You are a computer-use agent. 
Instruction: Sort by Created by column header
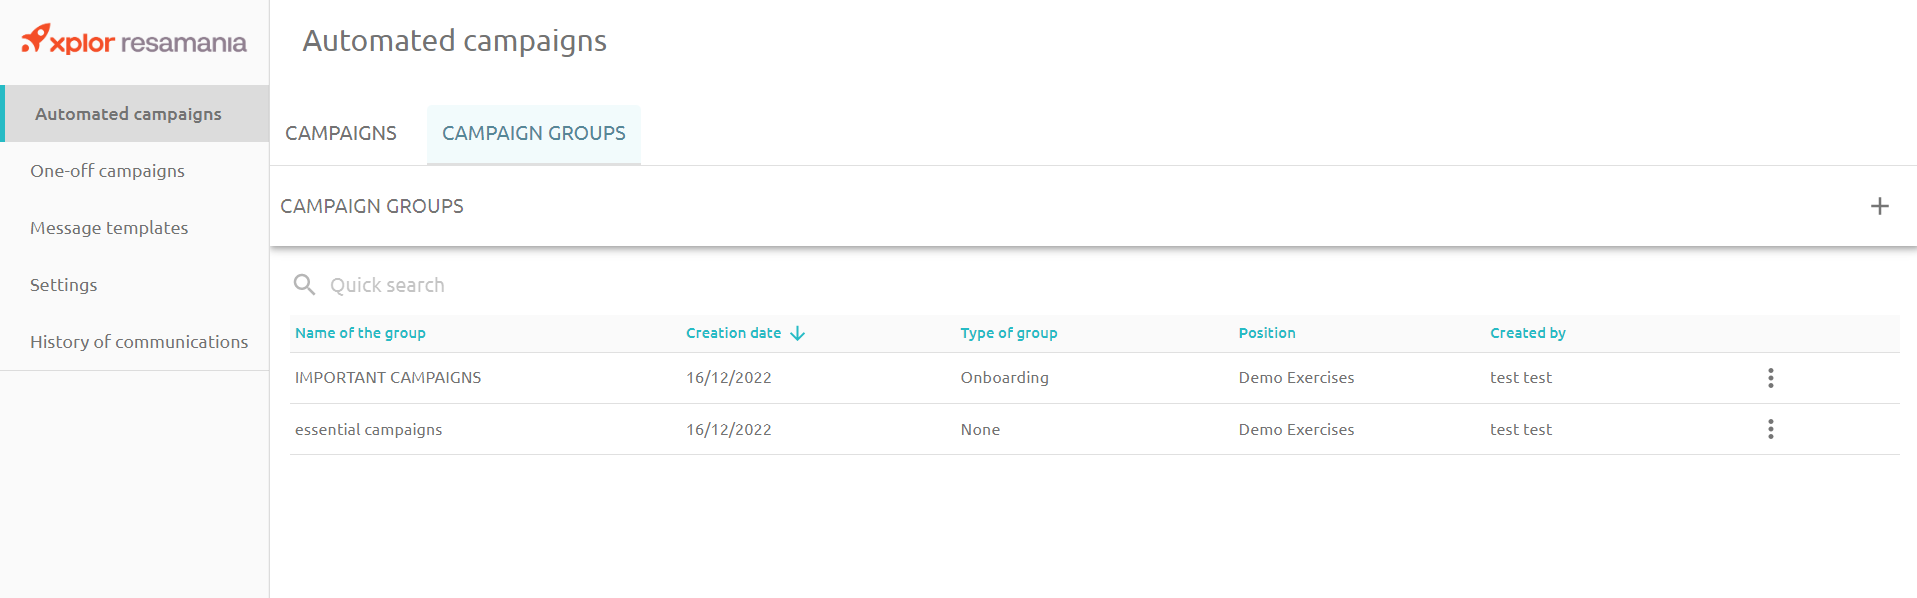[1527, 333]
